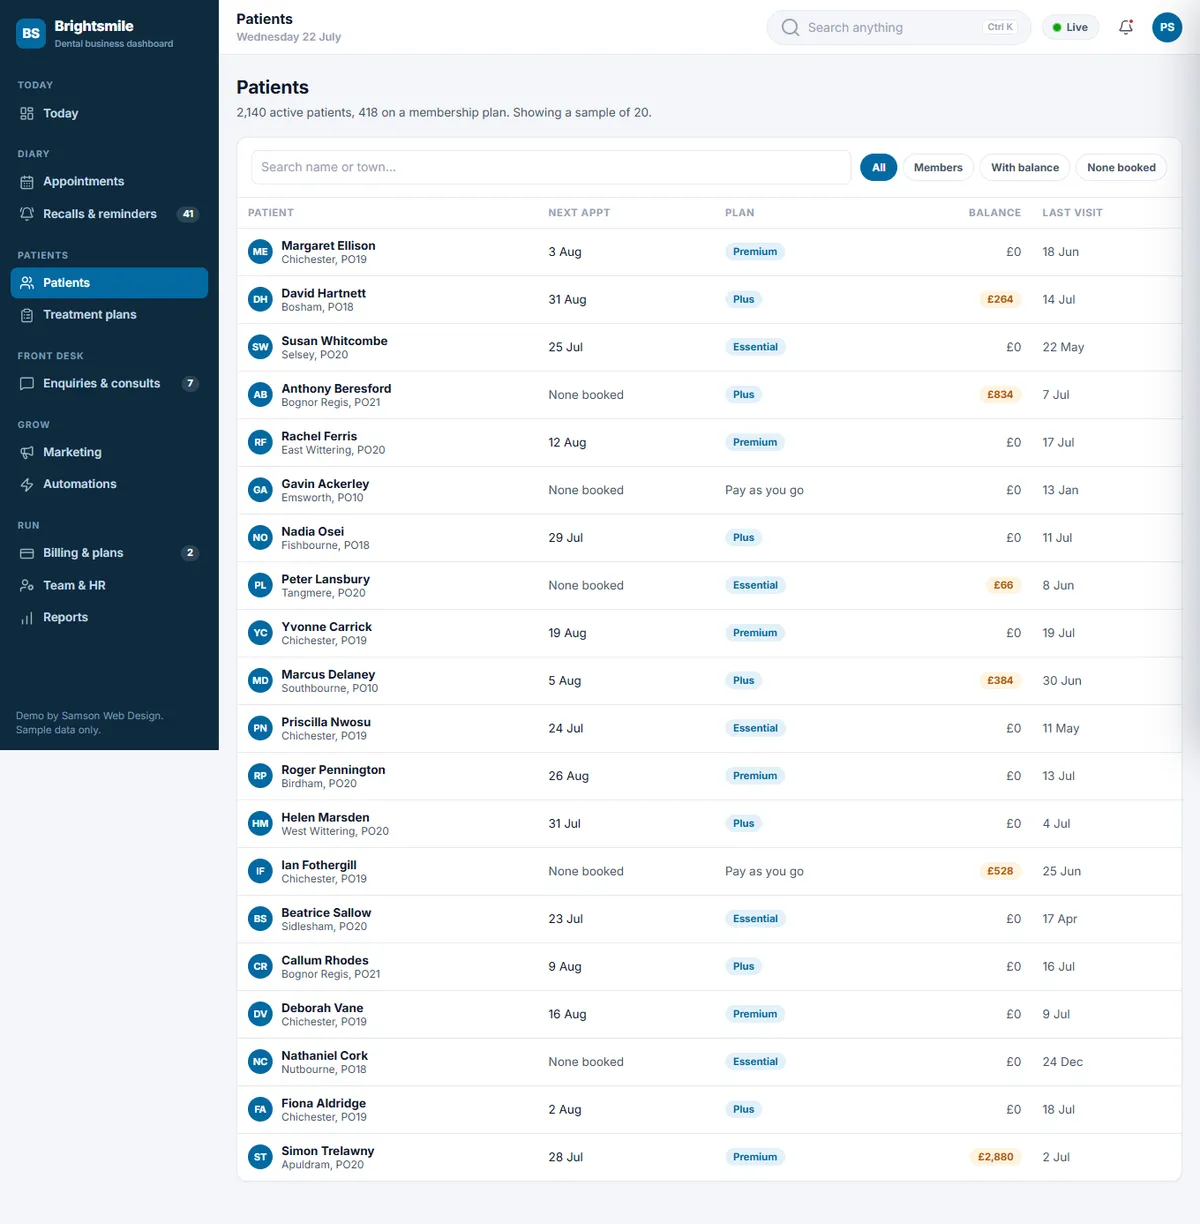This screenshot has width=1200, height=1224.
Task: Select the All filter pill
Action: pos(878,168)
